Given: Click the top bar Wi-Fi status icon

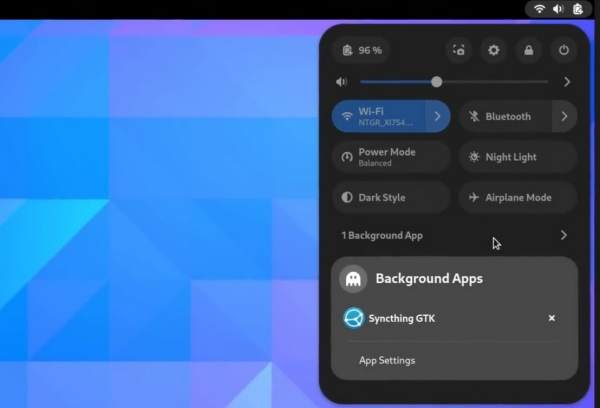Looking at the screenshot, I should (x=539, y=9).
